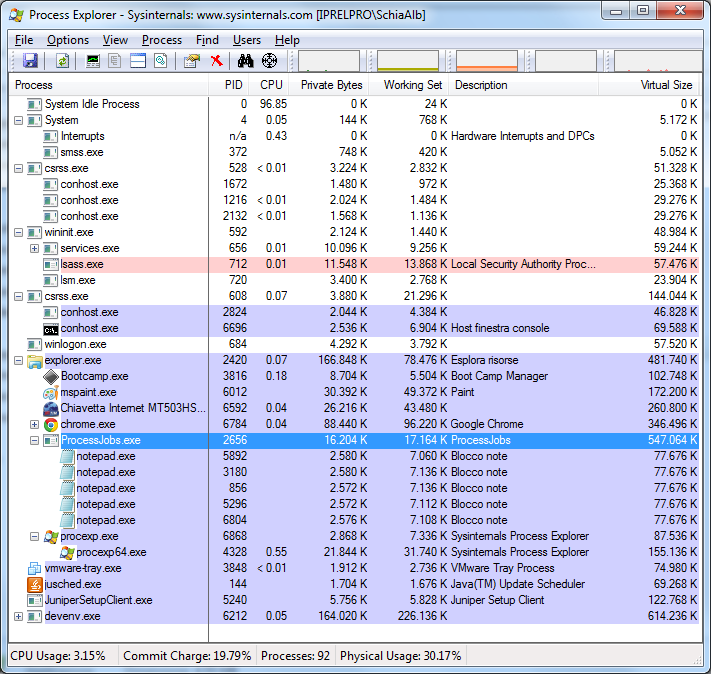Screen dimensions: 711x674
Task: Sort by Working Set column header
Action: point(409,85)
